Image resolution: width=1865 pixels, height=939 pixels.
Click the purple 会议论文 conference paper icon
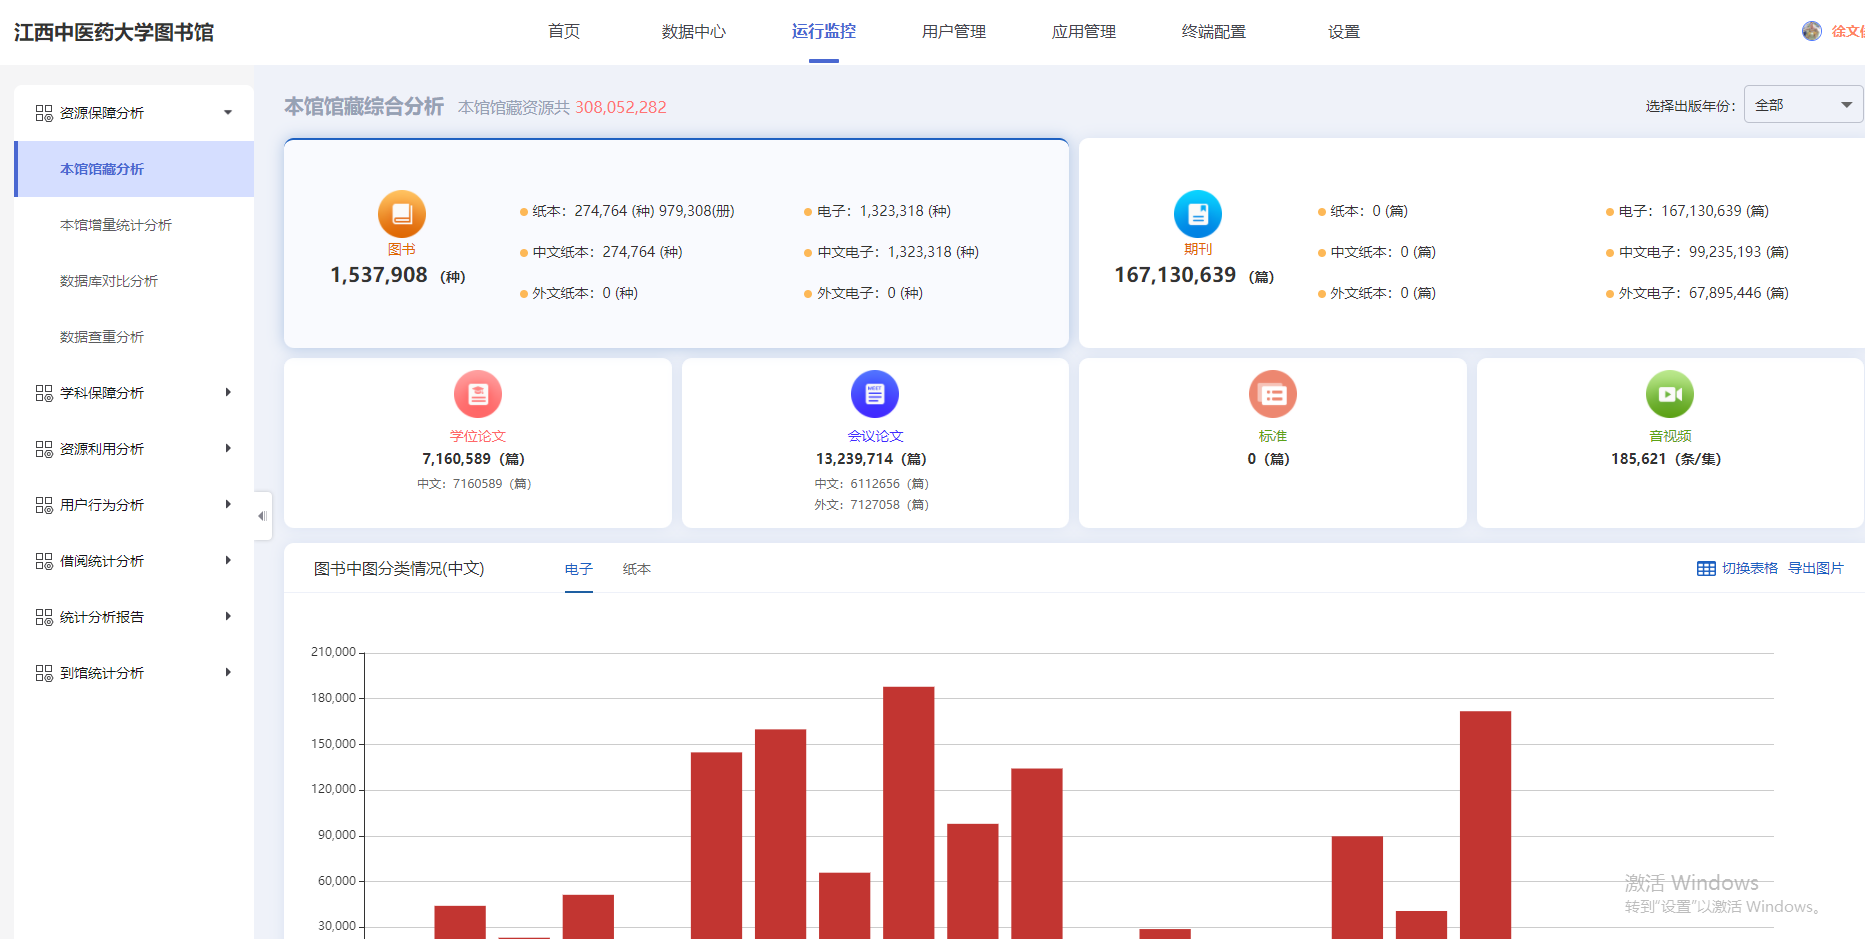[874, 394]
